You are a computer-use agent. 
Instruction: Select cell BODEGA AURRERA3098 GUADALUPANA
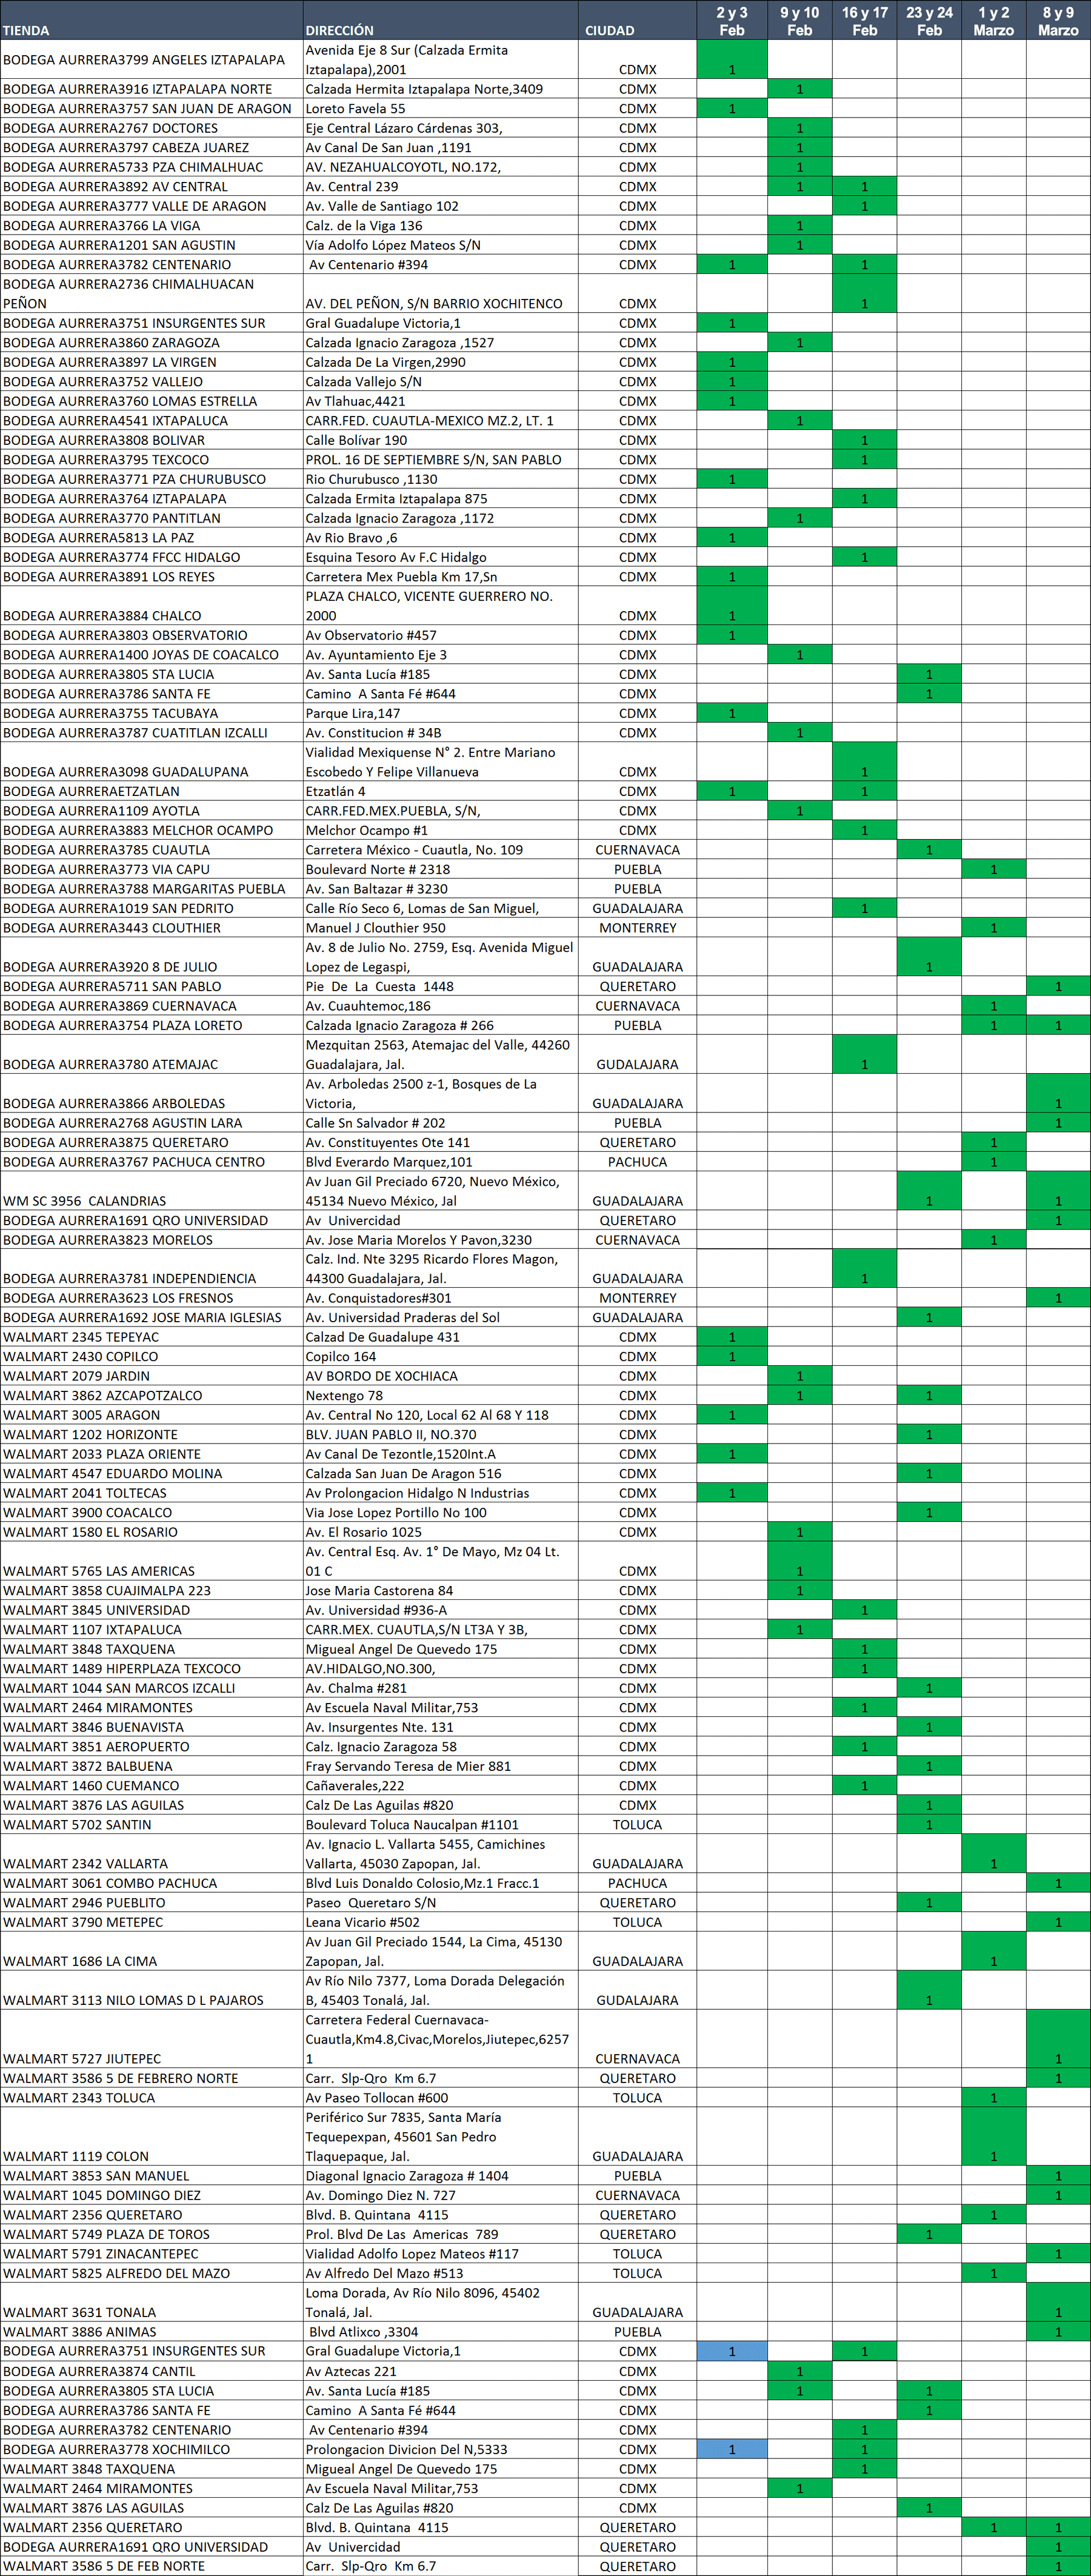click(151, 762)
